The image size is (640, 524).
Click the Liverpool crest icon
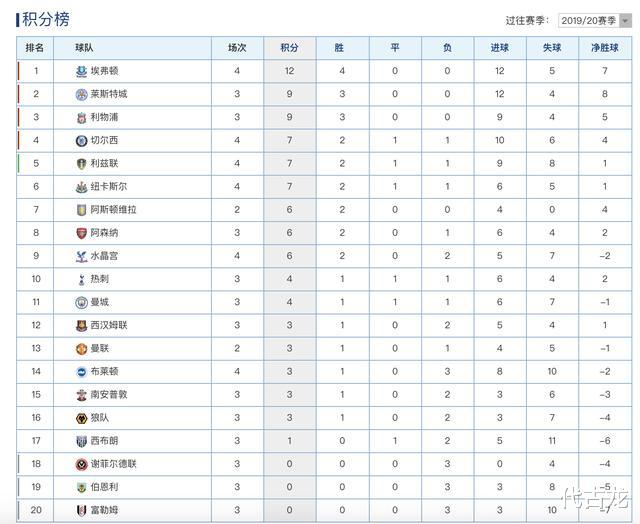(82, 118)
